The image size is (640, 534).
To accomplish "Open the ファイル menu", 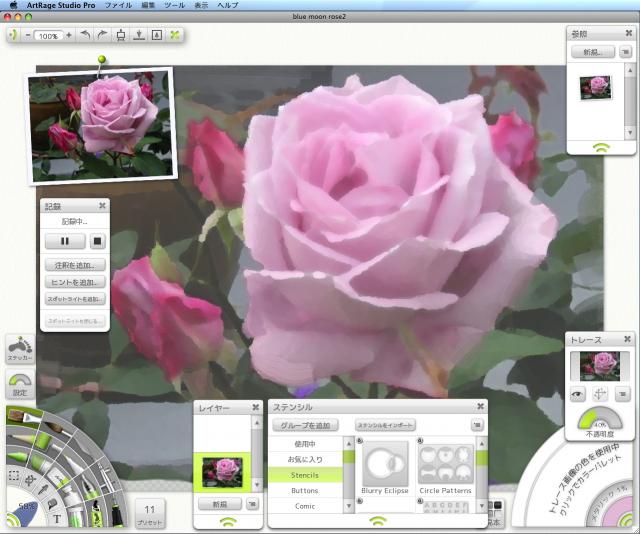I will 118,5.
